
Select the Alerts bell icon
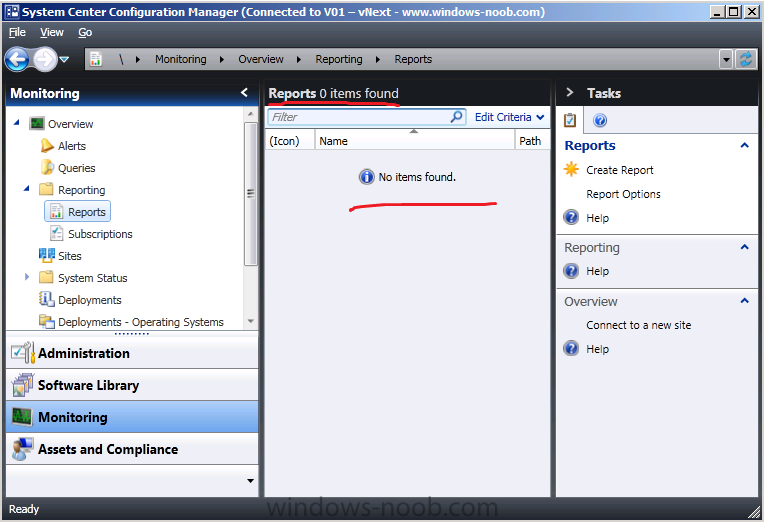pos(47,145)
